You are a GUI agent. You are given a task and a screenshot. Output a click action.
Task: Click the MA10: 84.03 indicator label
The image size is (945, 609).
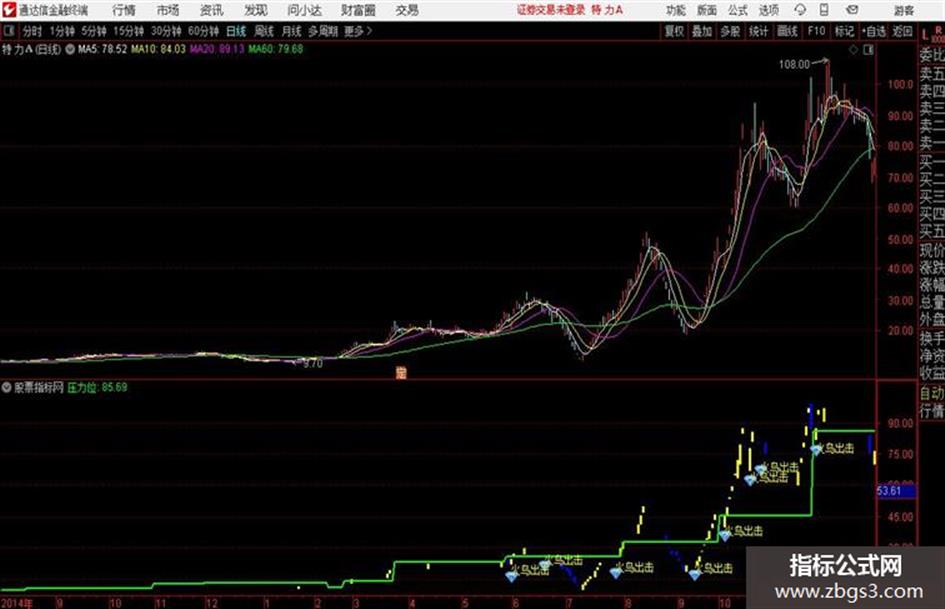159,49
